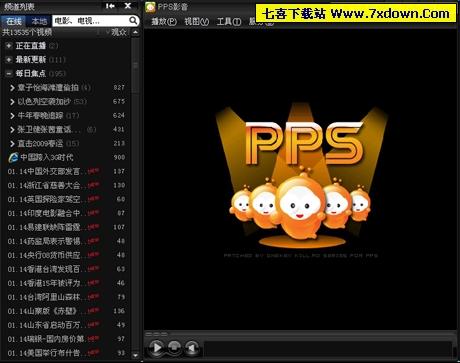Image resolution: width=460 pixels, height=363 pixels.
Task: Click the 共13535个视频 count label
Action: tap(27, 32)
